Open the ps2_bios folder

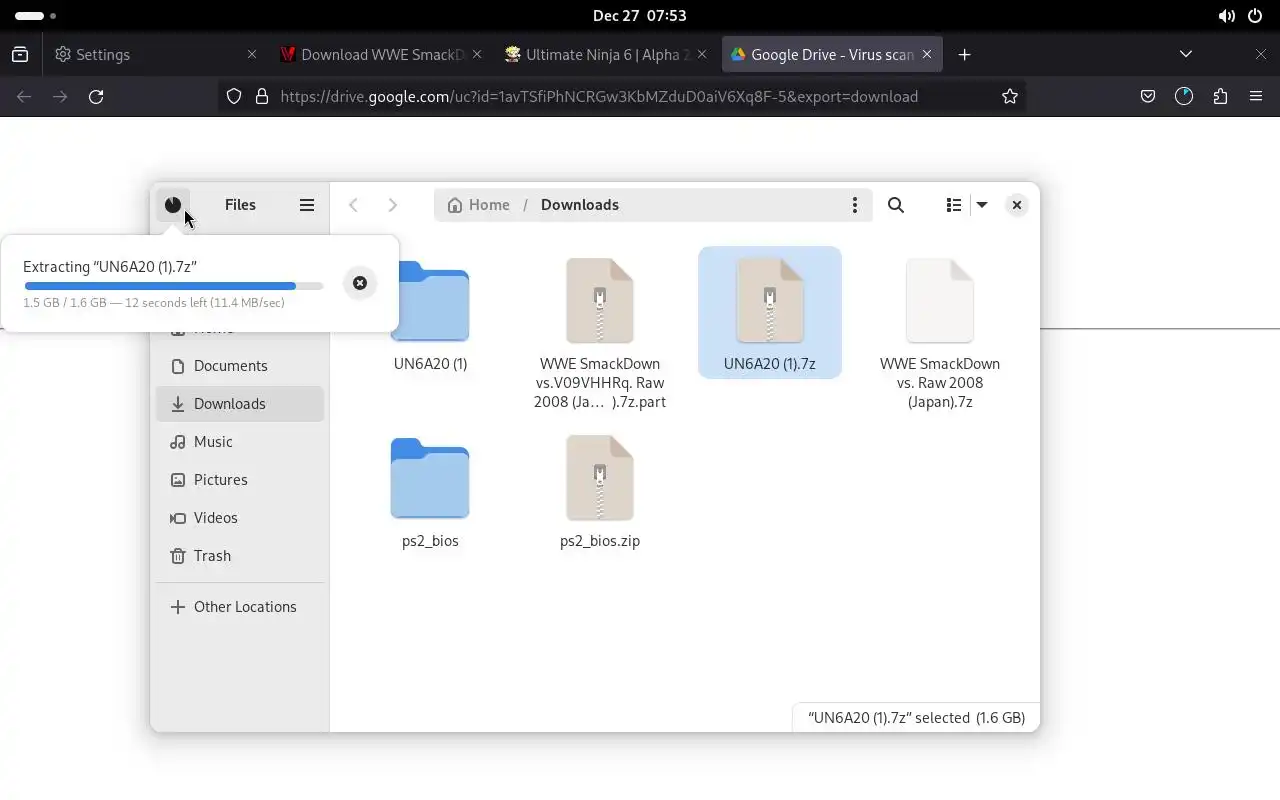coord(430,492)
